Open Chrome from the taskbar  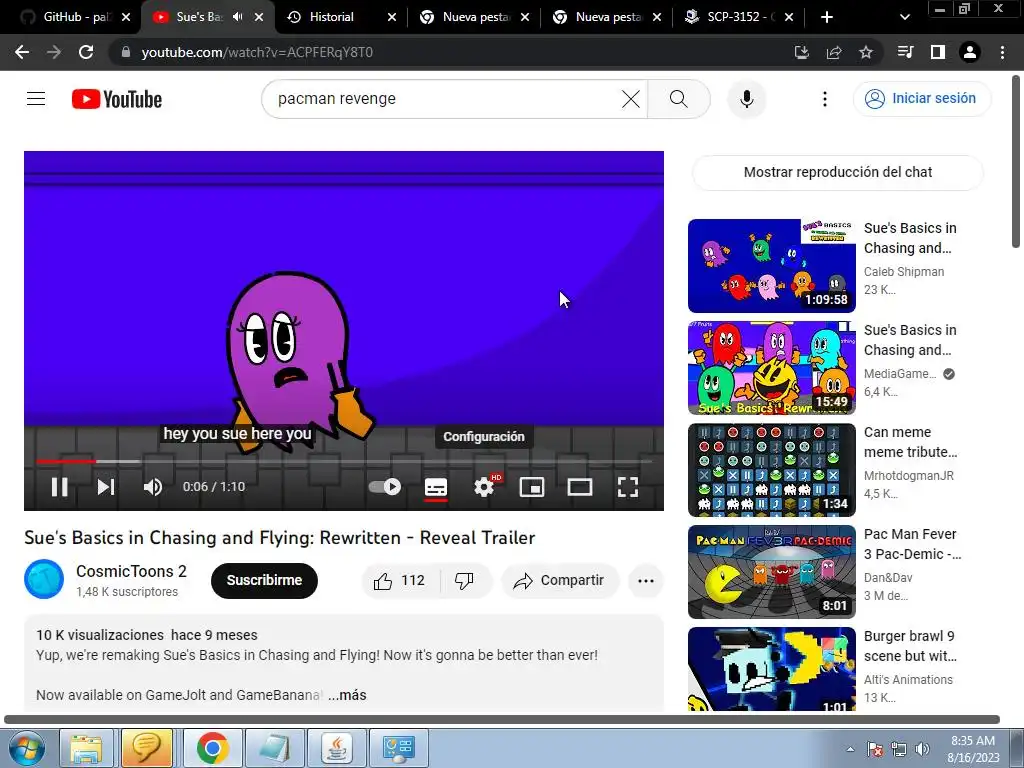(x=212, y=748)
